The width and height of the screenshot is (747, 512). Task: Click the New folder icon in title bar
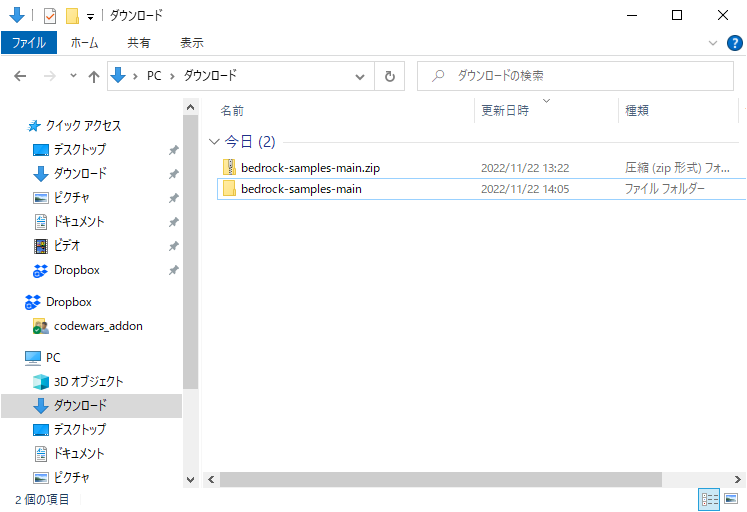coord(72,16)
